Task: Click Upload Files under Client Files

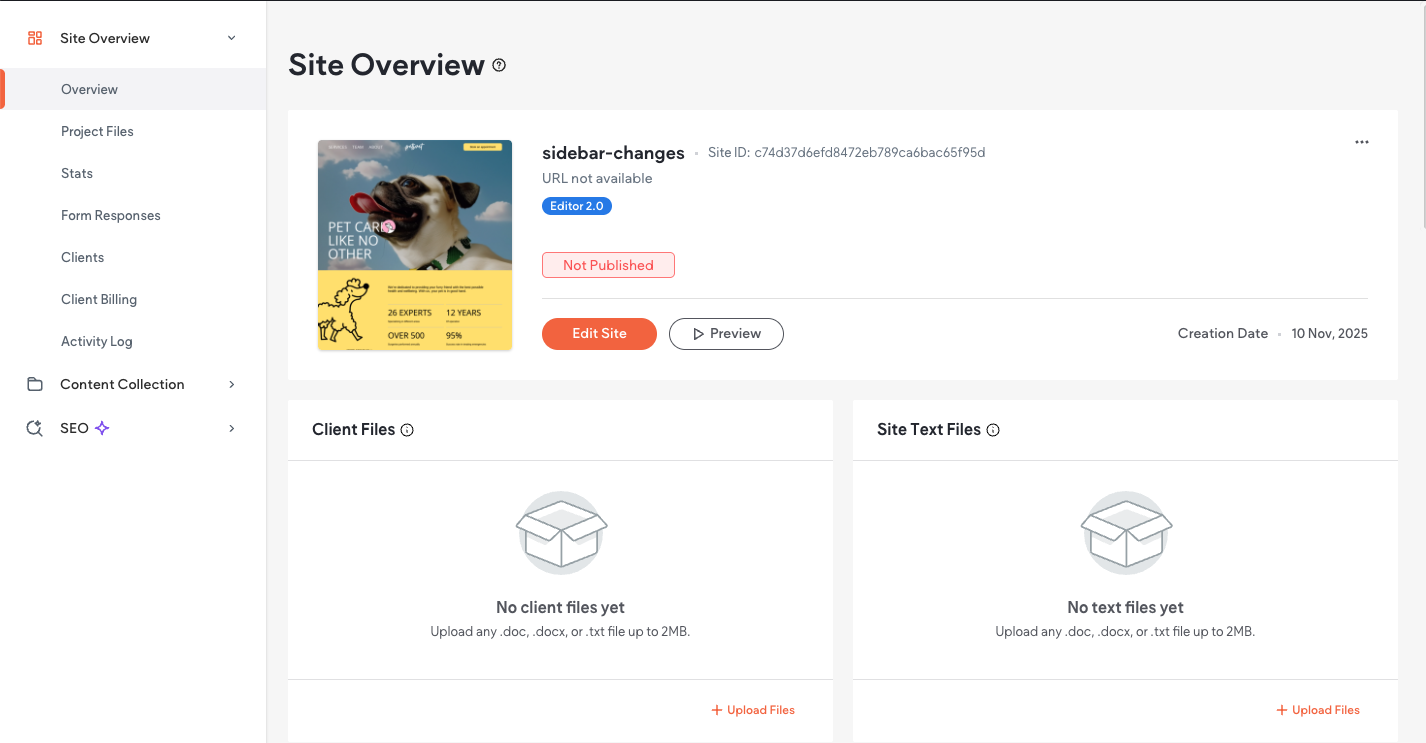Action: [753, 710]
